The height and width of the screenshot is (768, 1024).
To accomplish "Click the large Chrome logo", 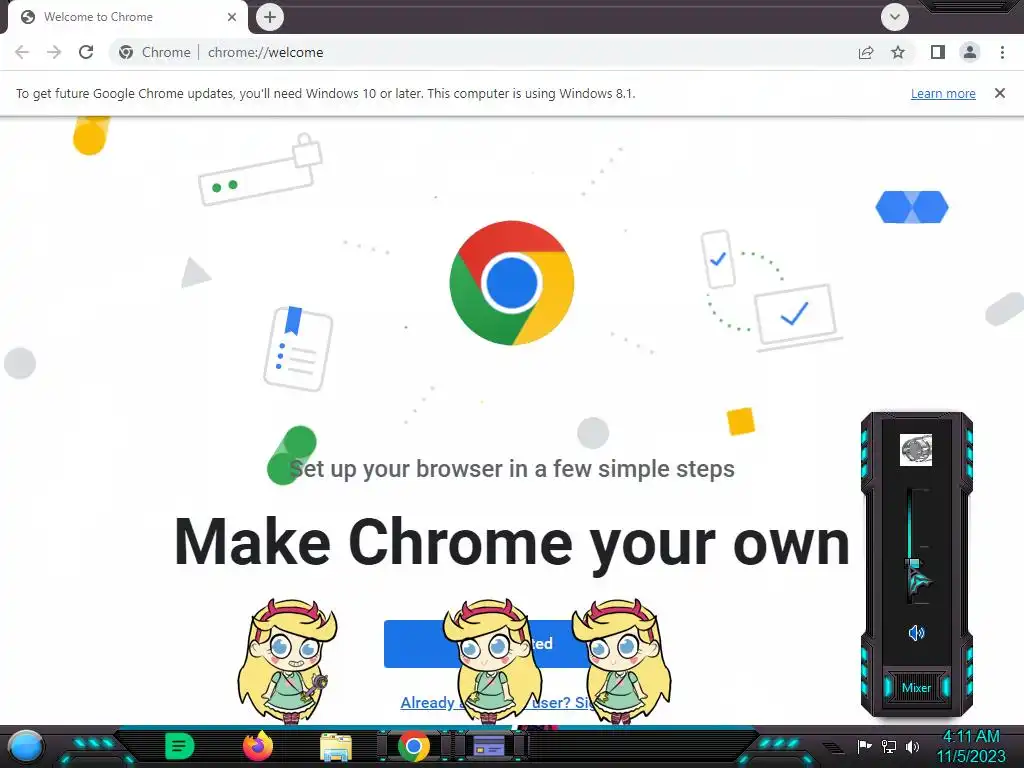I will click(512, 283).
